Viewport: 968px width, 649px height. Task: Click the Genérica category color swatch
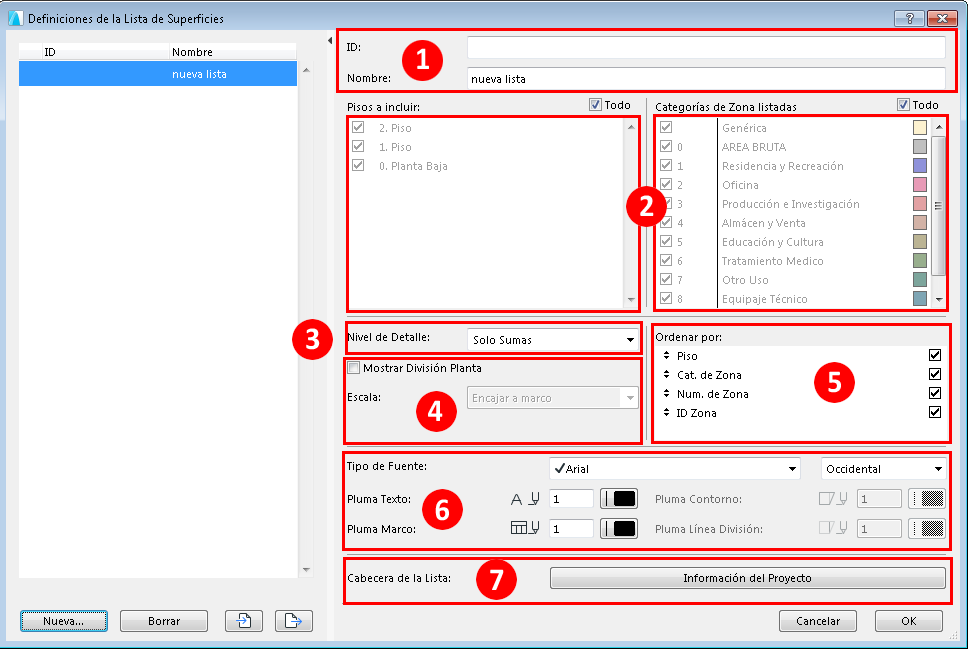coord(920,127)
